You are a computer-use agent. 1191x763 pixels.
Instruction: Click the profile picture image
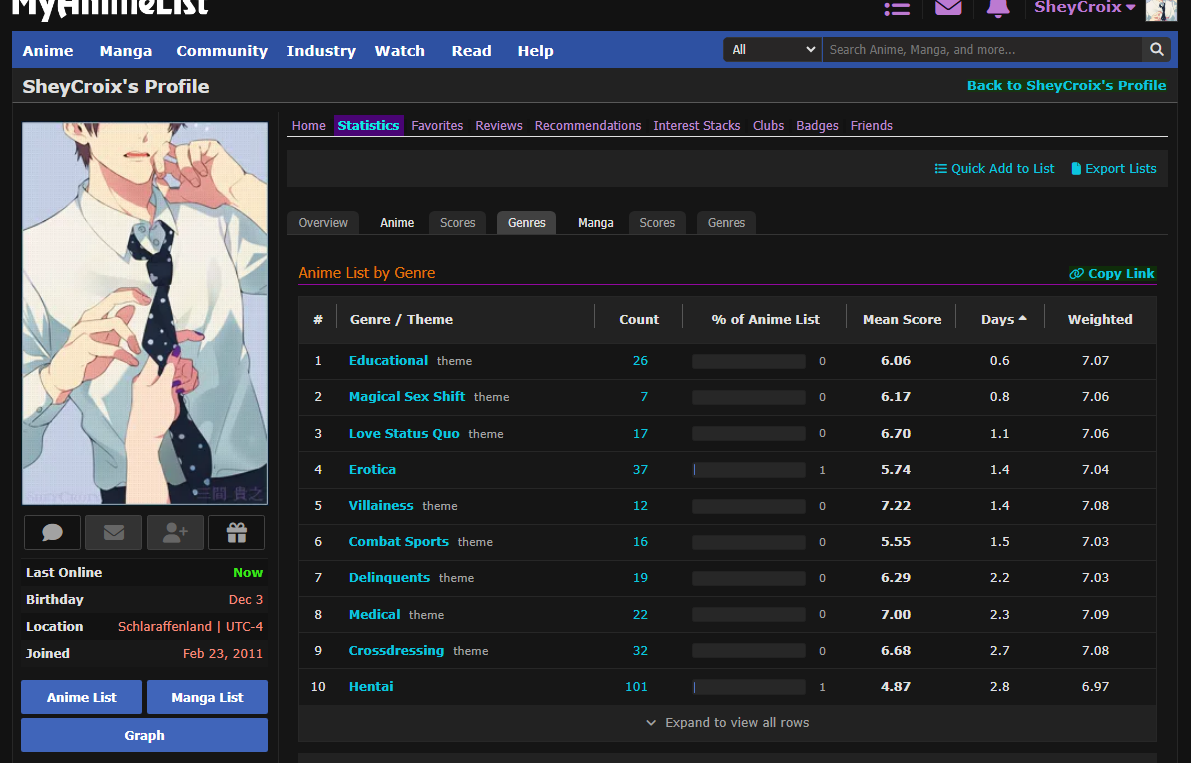click(144, 313)
